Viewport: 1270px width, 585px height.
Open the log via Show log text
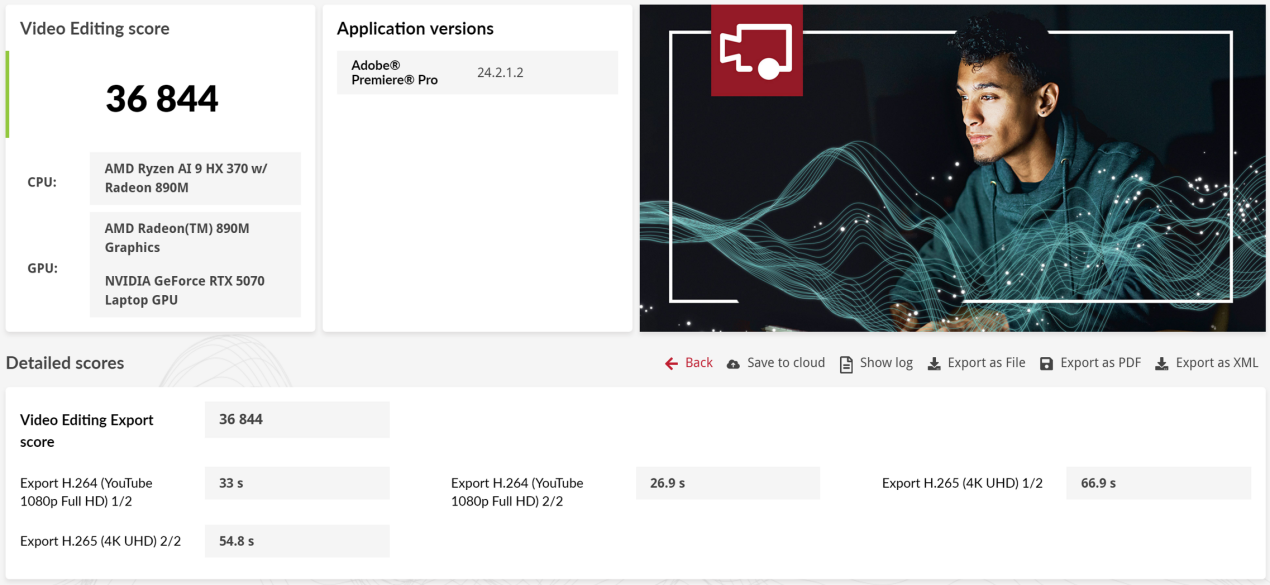886,363
